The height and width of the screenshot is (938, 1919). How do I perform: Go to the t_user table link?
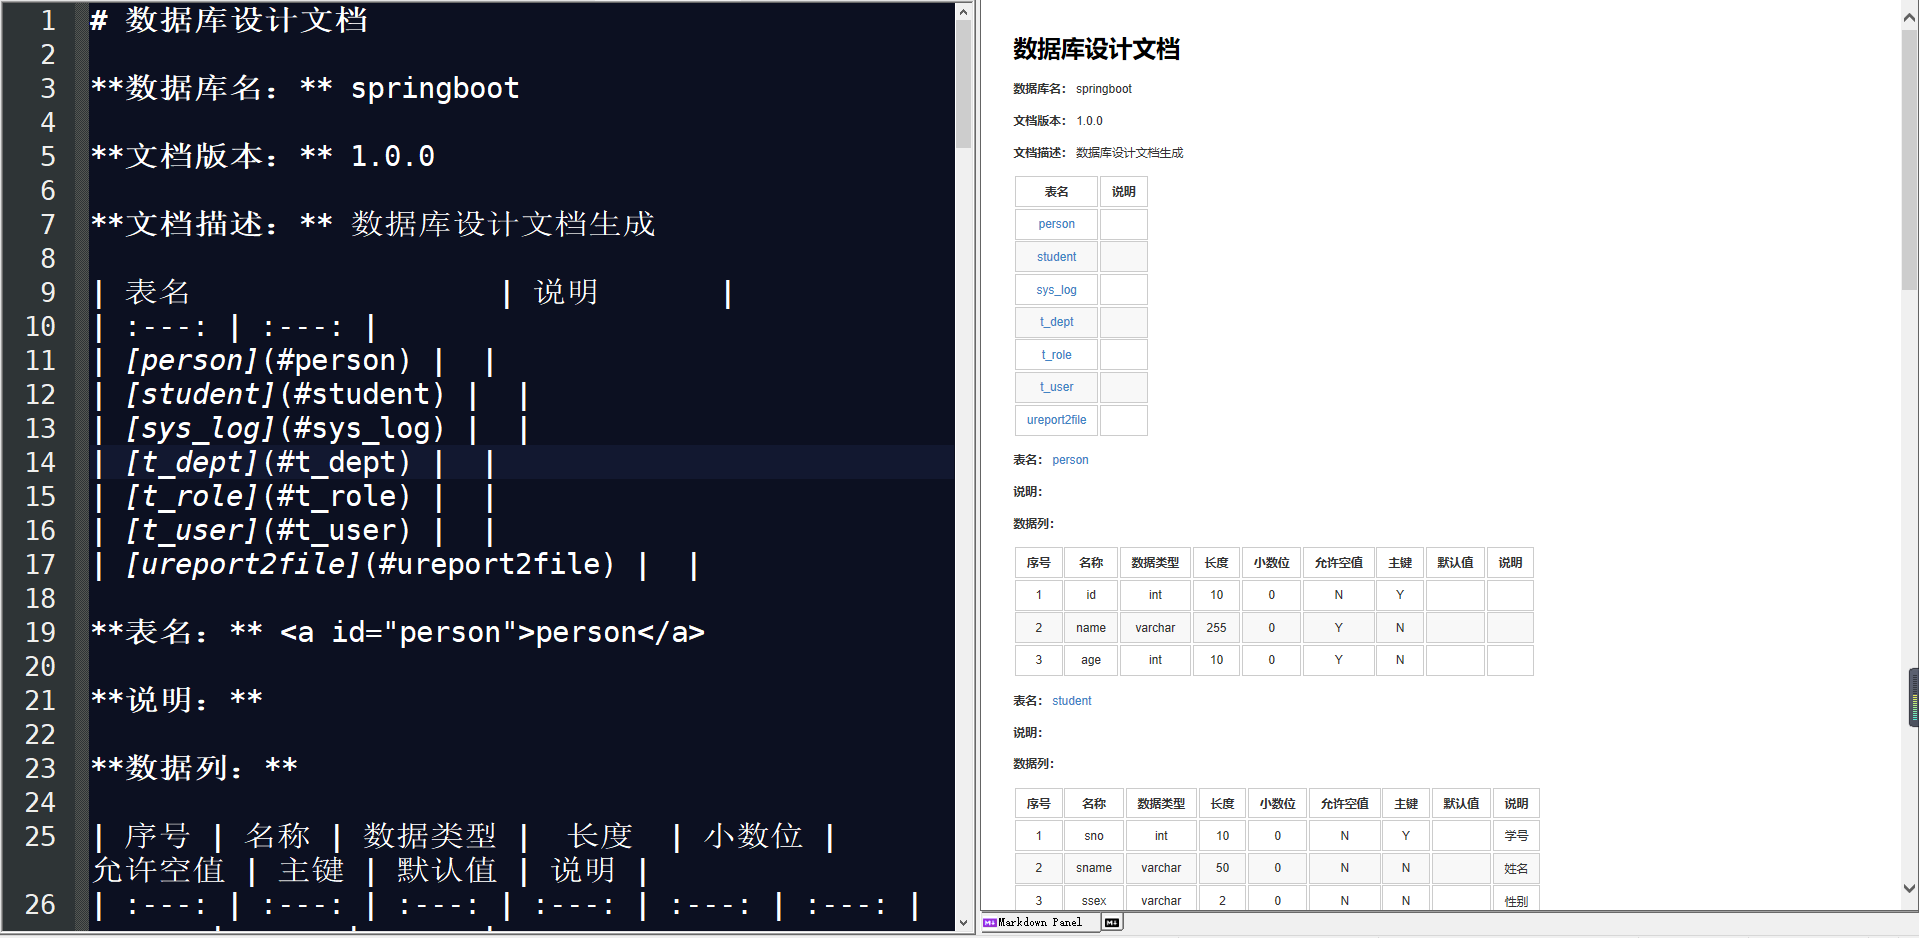tap(1056, 387)
